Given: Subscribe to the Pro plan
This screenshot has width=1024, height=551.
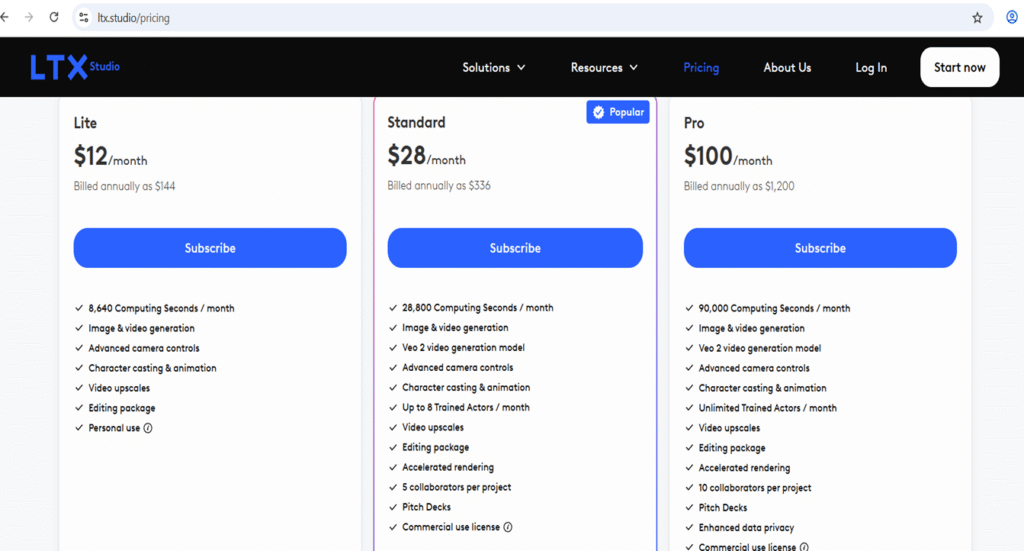Looking at the screenshot, I should coord(820,248).
